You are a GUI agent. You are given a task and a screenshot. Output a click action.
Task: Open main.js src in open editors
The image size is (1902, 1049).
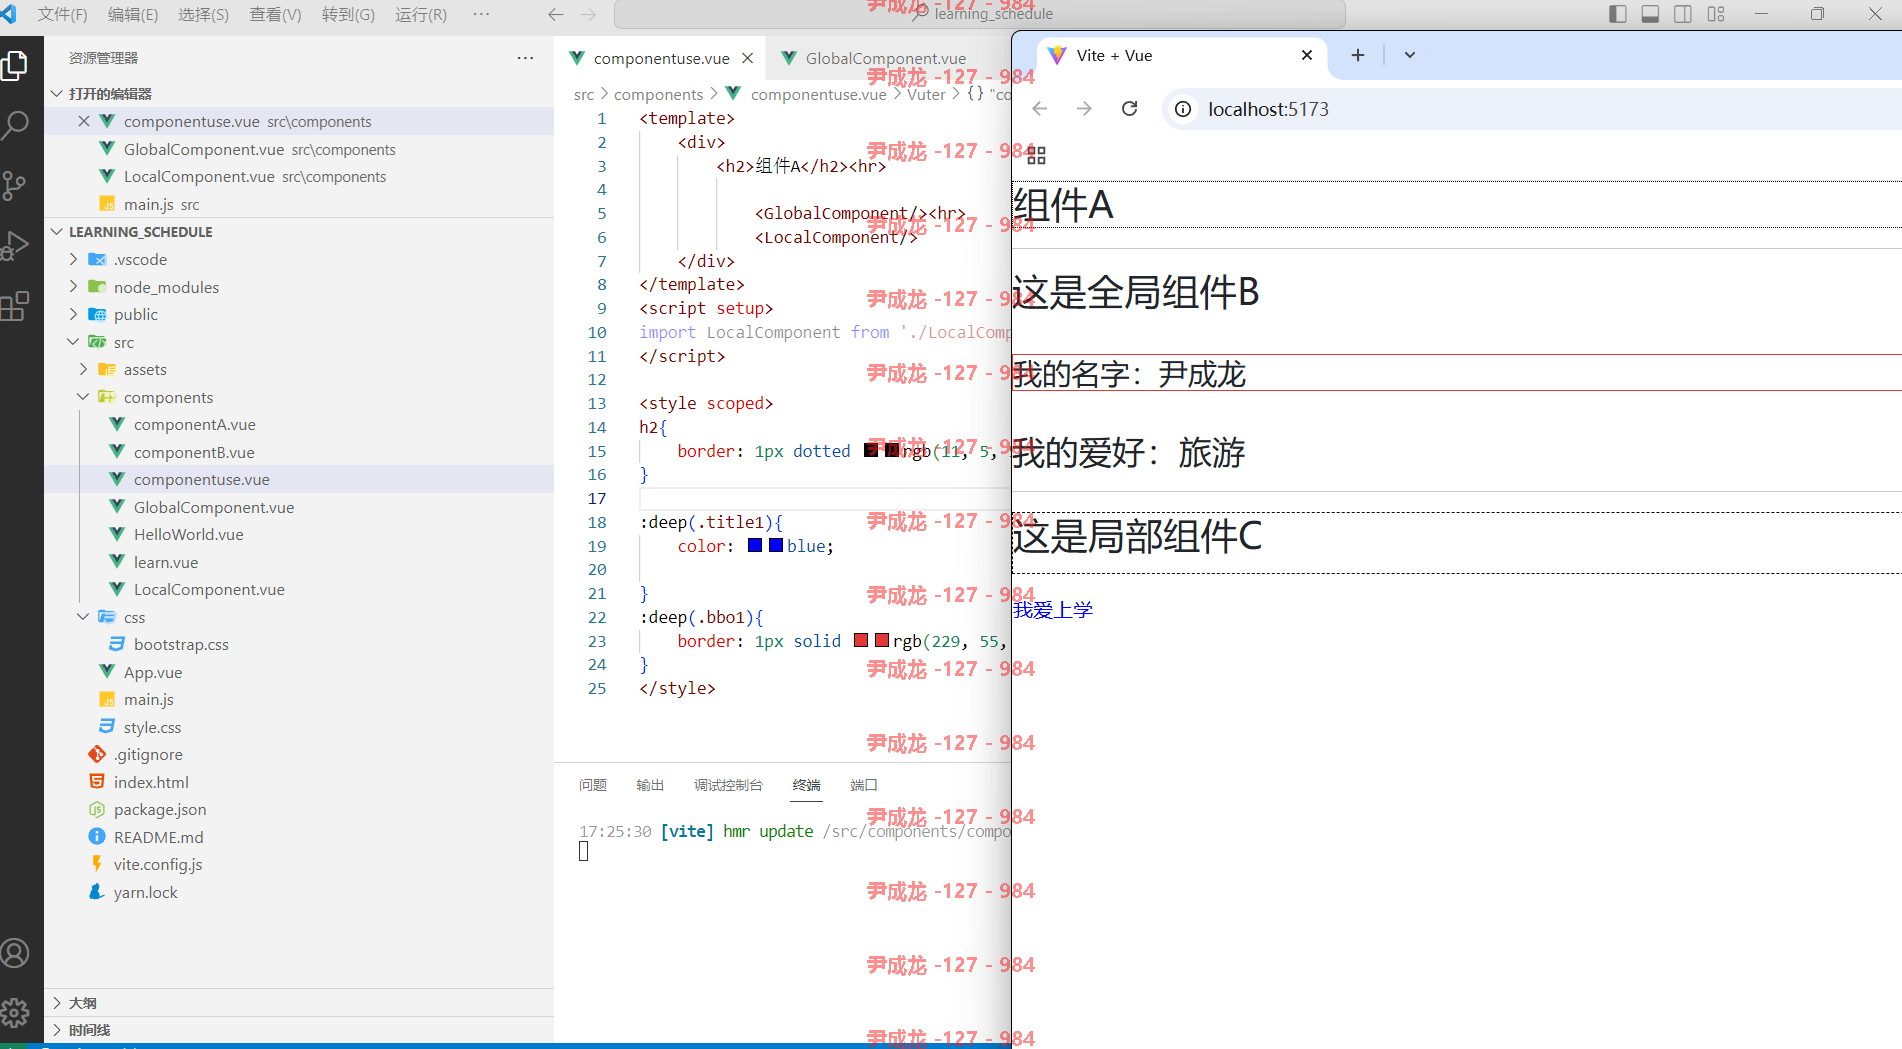[x=162, y=204]
